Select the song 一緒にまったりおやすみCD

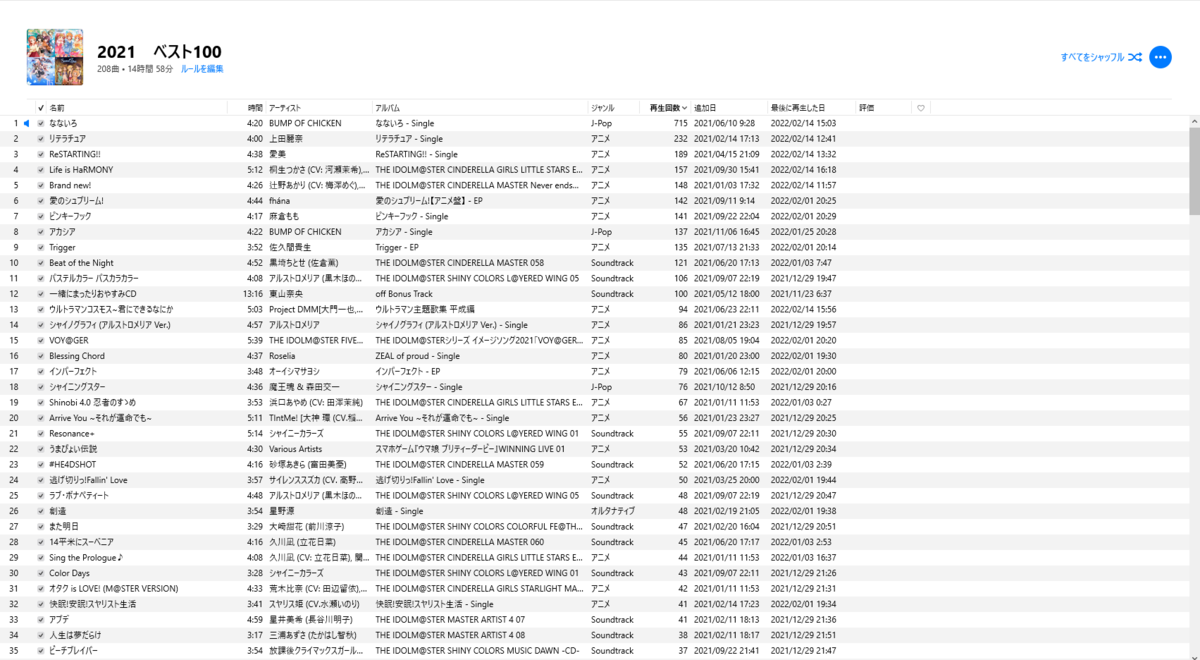(x=92, y=294)
